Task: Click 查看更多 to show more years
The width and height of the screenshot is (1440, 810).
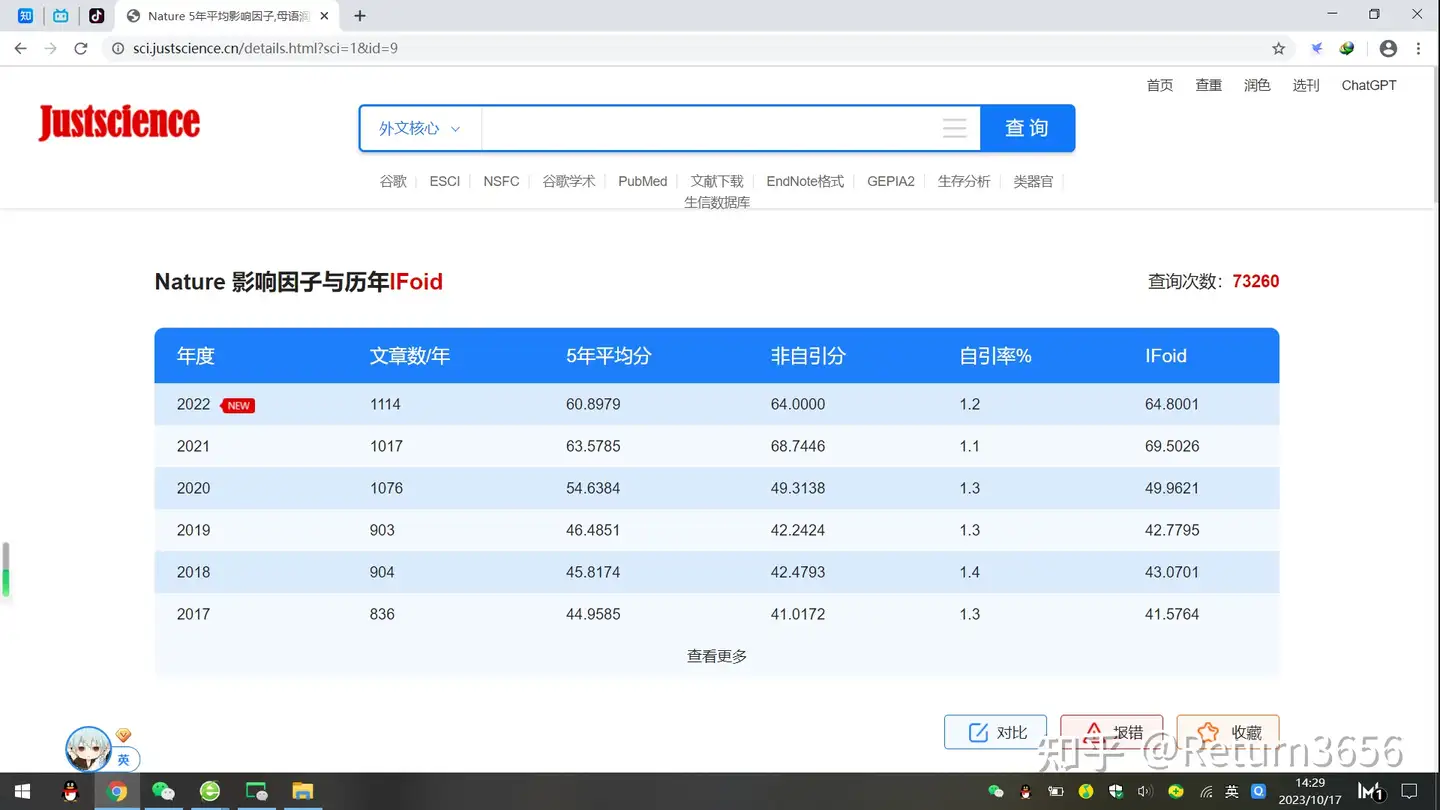Action: pyautogui.click(x=717, y=656)
